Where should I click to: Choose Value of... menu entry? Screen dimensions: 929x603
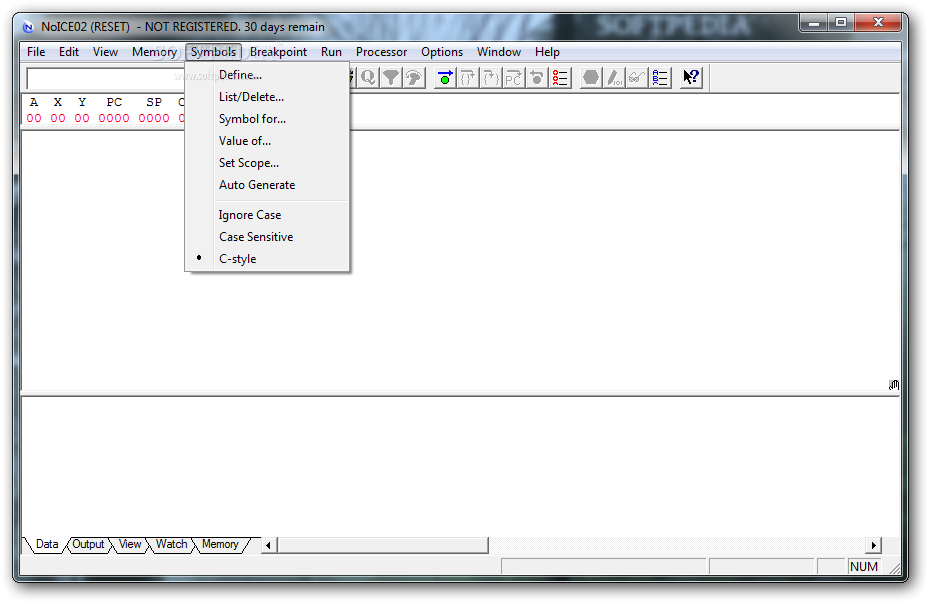pos(267,140)
